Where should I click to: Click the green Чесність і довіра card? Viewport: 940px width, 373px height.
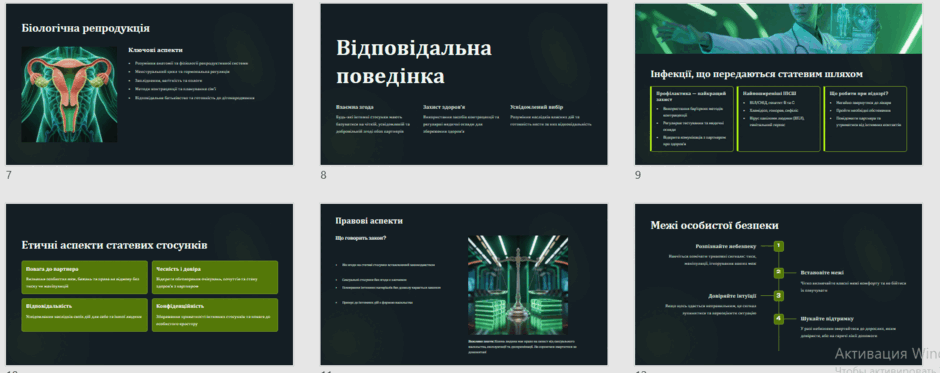pyautogui.click(x=215, y=277)
